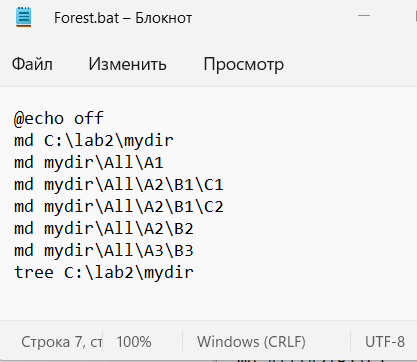The height and width of the screenshot is (362, 417).
Task: Click the line md mydir\All\A1
Action: pos(89,162)
